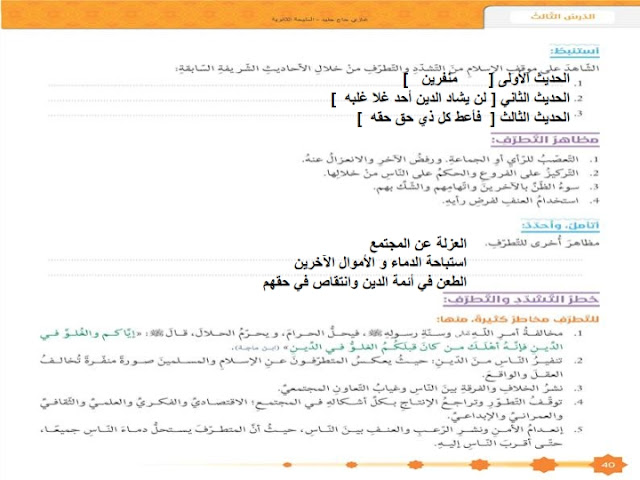Click the 'خطر التشدد والتطرف' heading
Image resolution: width=640 pixels, height=480 pixels.
[521, 300]
